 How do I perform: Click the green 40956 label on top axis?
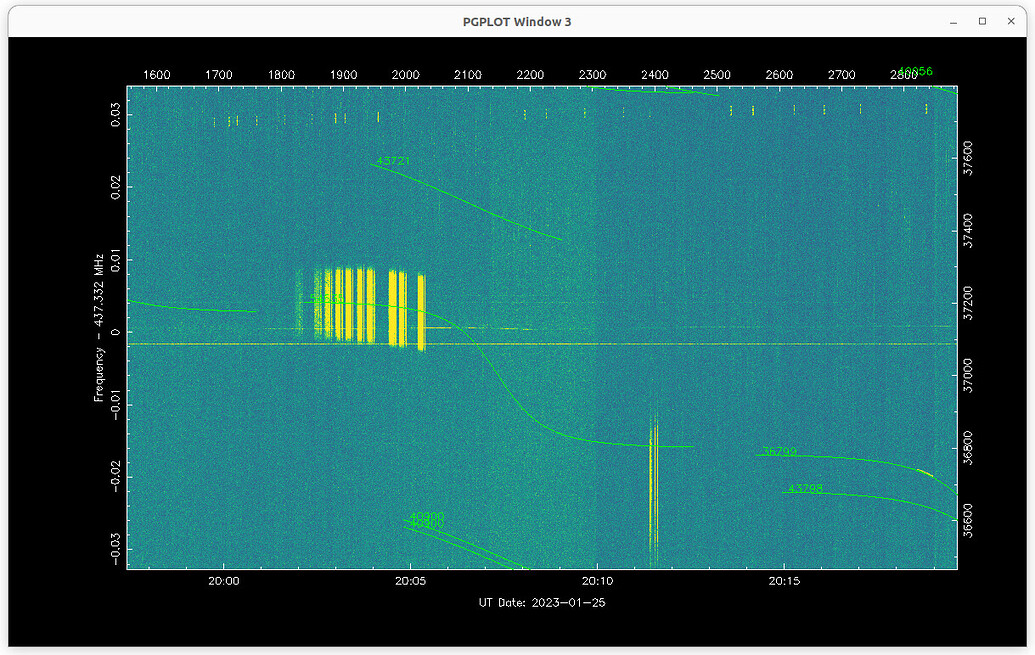914,71
